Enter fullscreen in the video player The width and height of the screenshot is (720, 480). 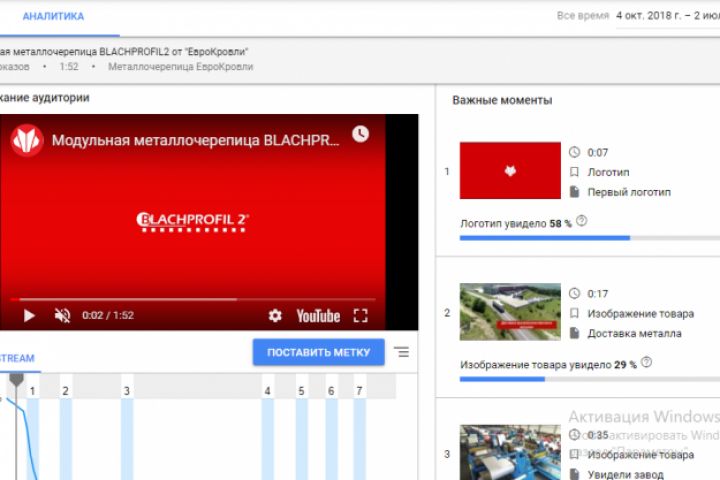[360, 316]
